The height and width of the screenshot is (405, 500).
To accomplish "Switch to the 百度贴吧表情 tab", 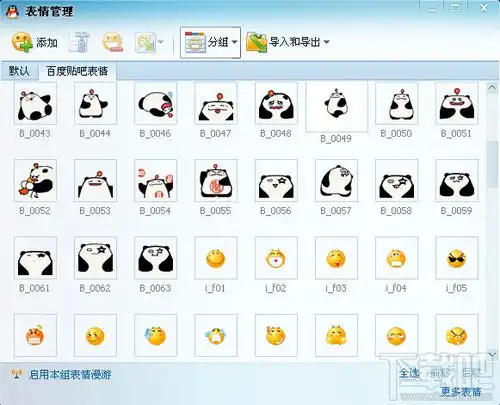I will [x=77, y=71].
